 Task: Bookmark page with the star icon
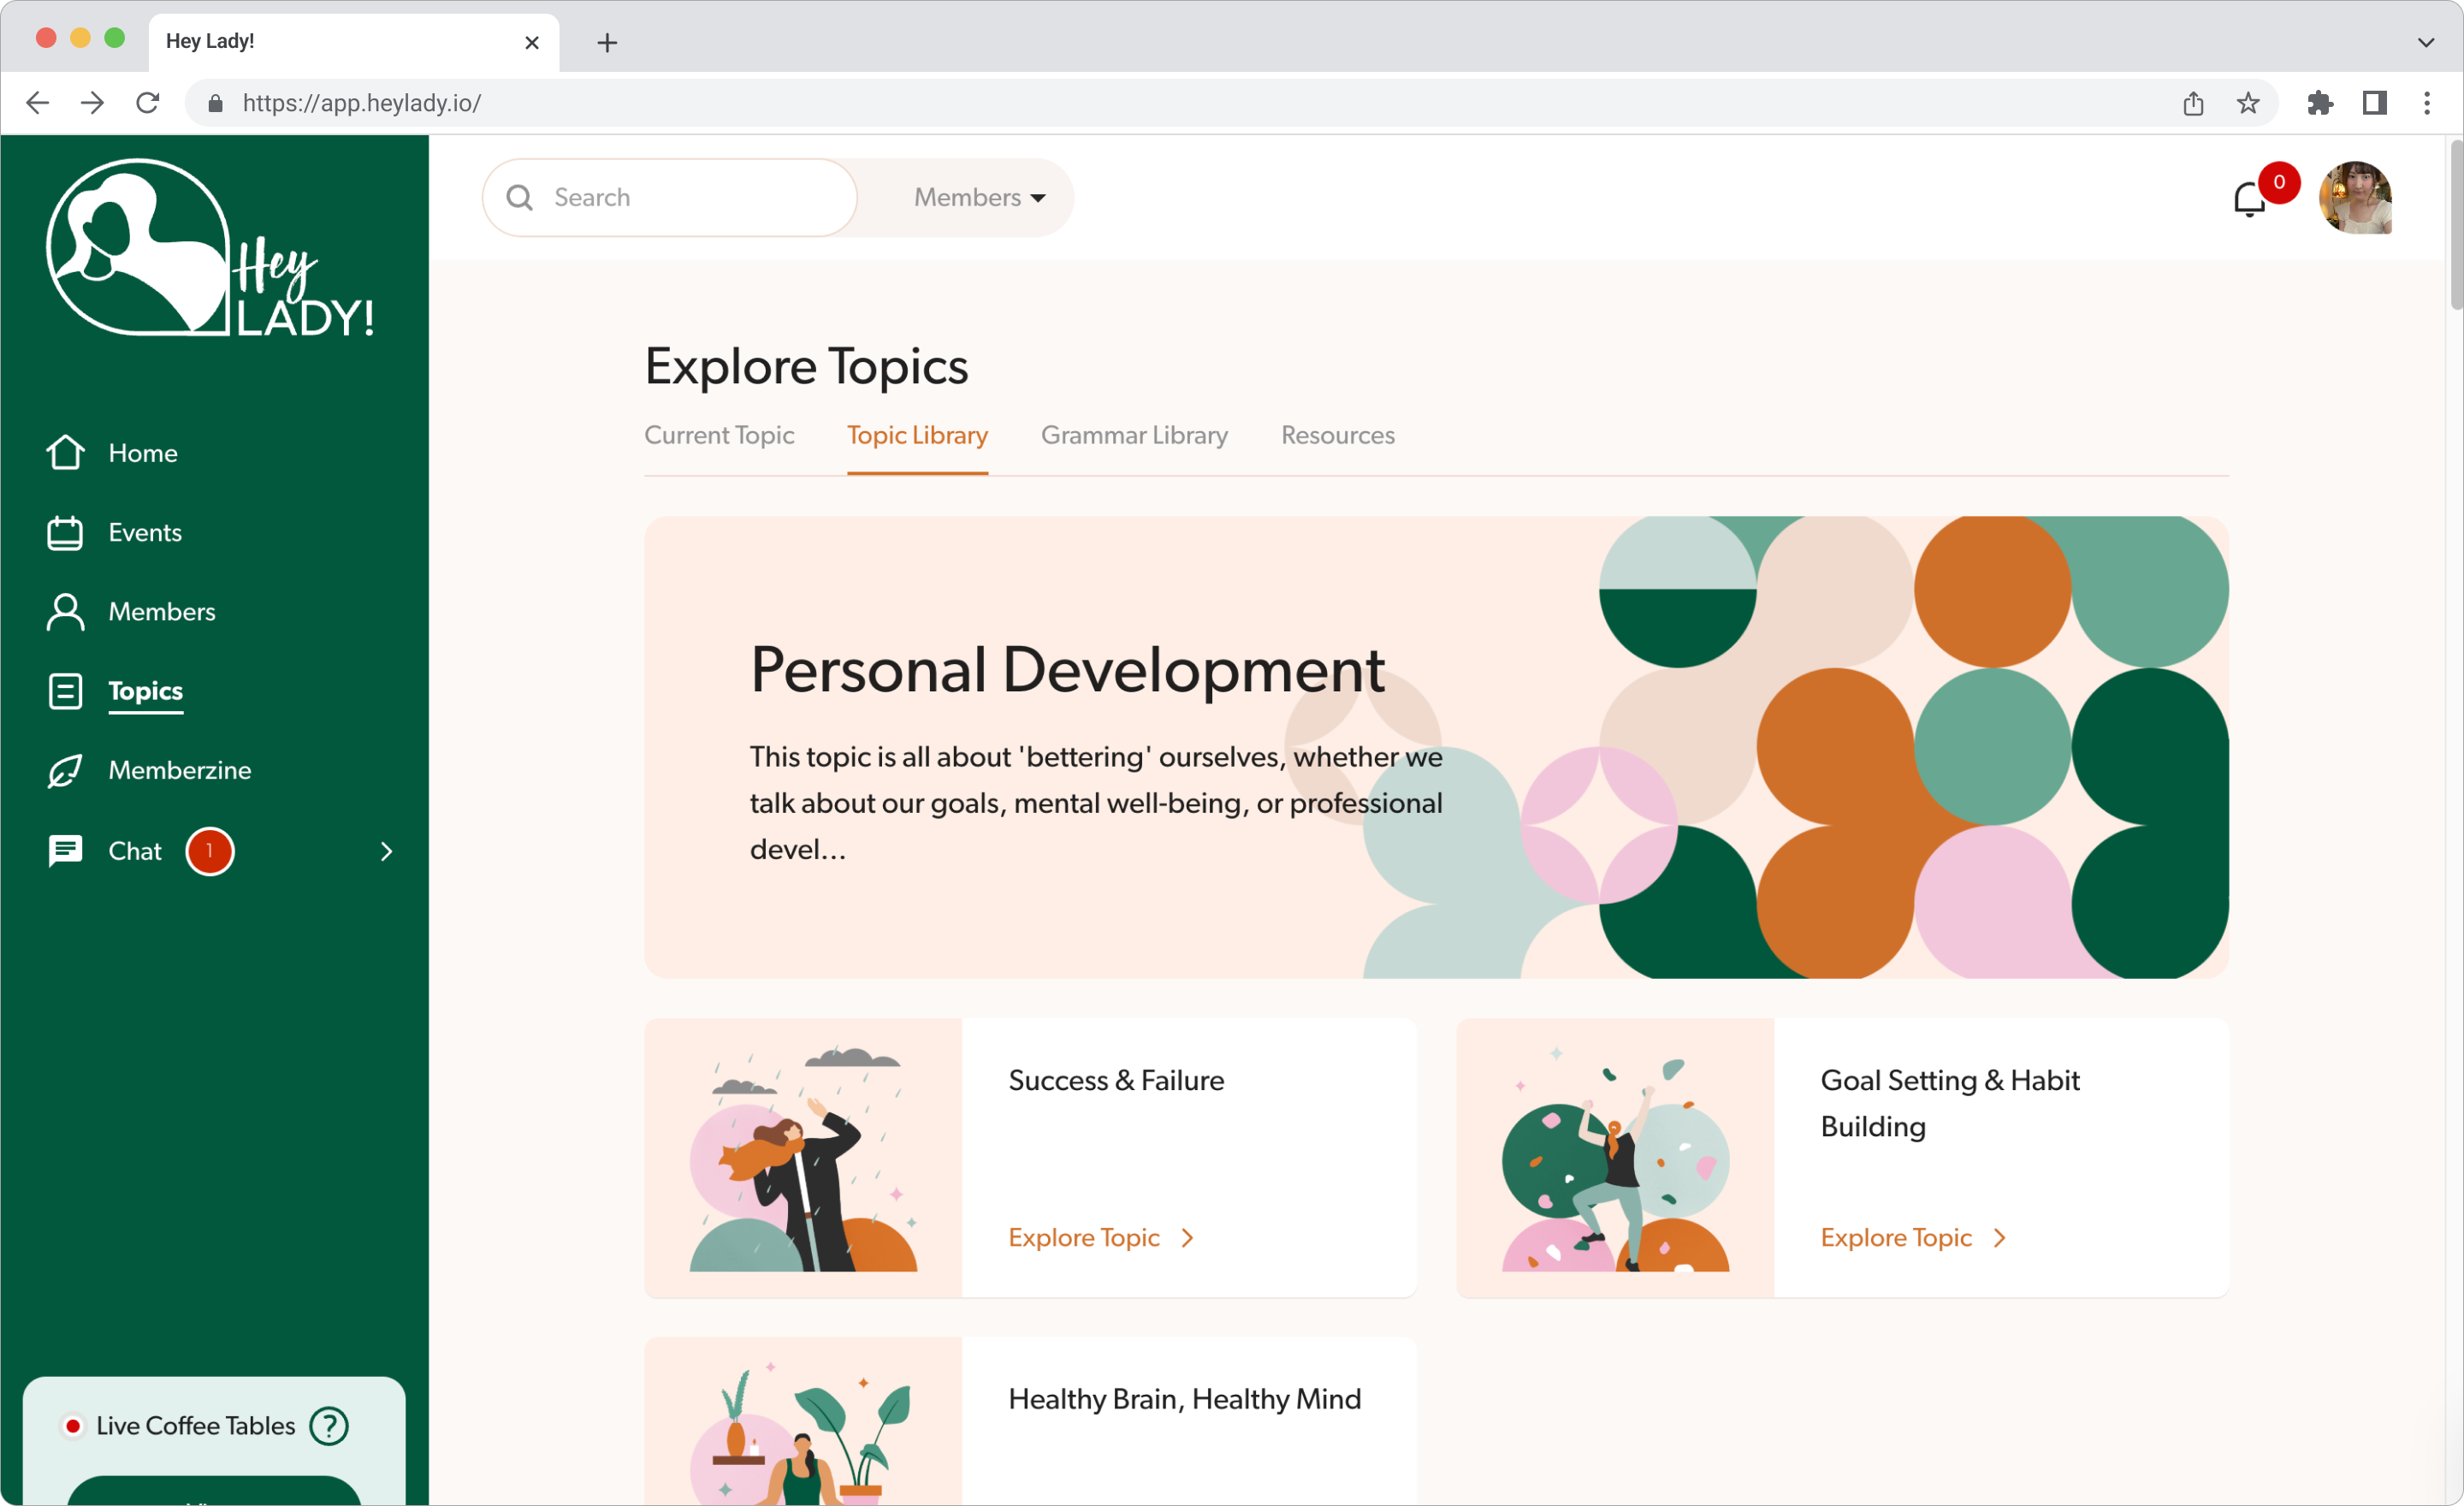coord(2247,103)
